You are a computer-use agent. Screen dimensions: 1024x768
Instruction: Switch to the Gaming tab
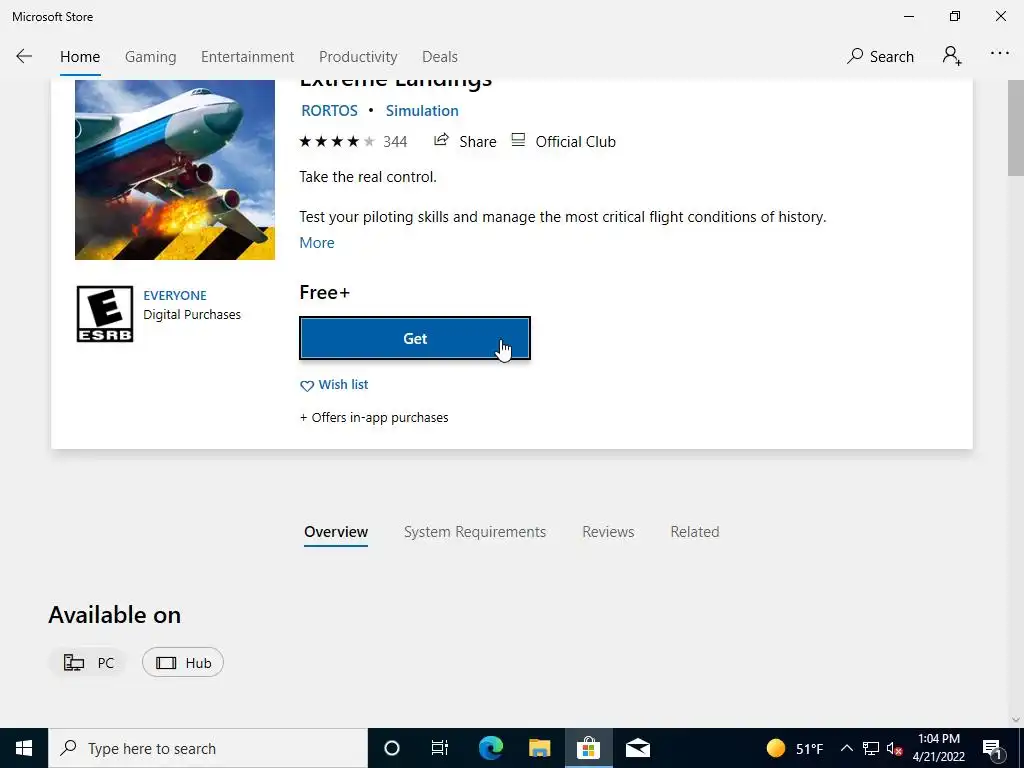(150, 57)
